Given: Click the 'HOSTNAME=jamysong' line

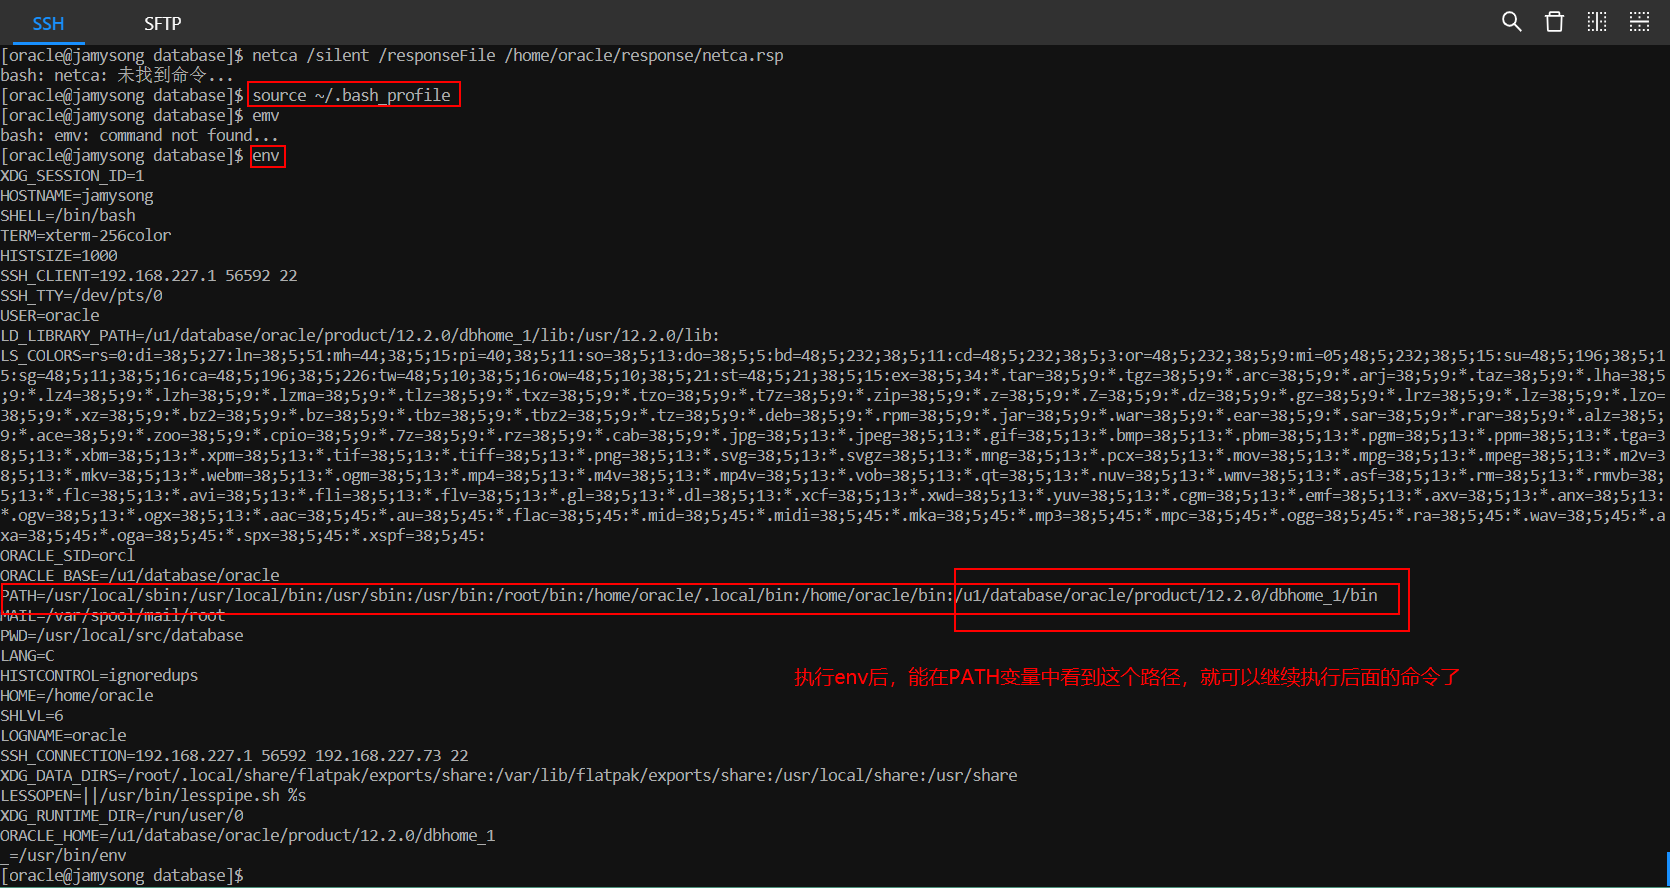Looking at the screenshot, I should (77, 196).
